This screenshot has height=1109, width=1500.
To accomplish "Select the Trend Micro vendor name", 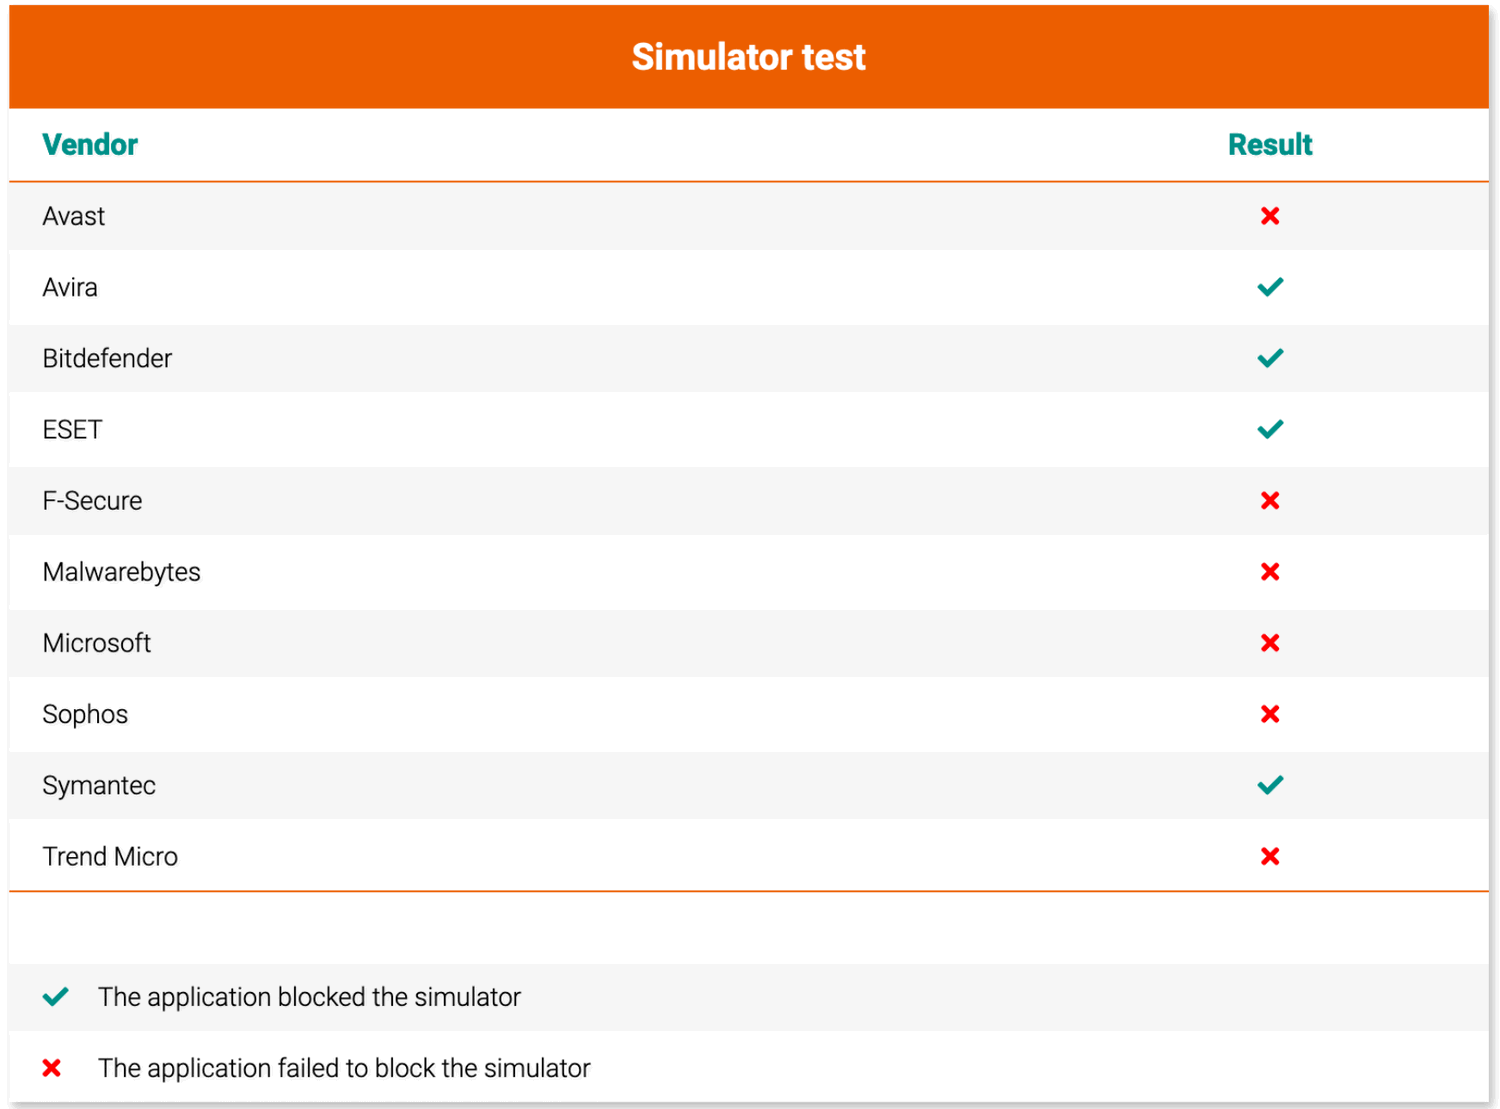I will [110, 857].
